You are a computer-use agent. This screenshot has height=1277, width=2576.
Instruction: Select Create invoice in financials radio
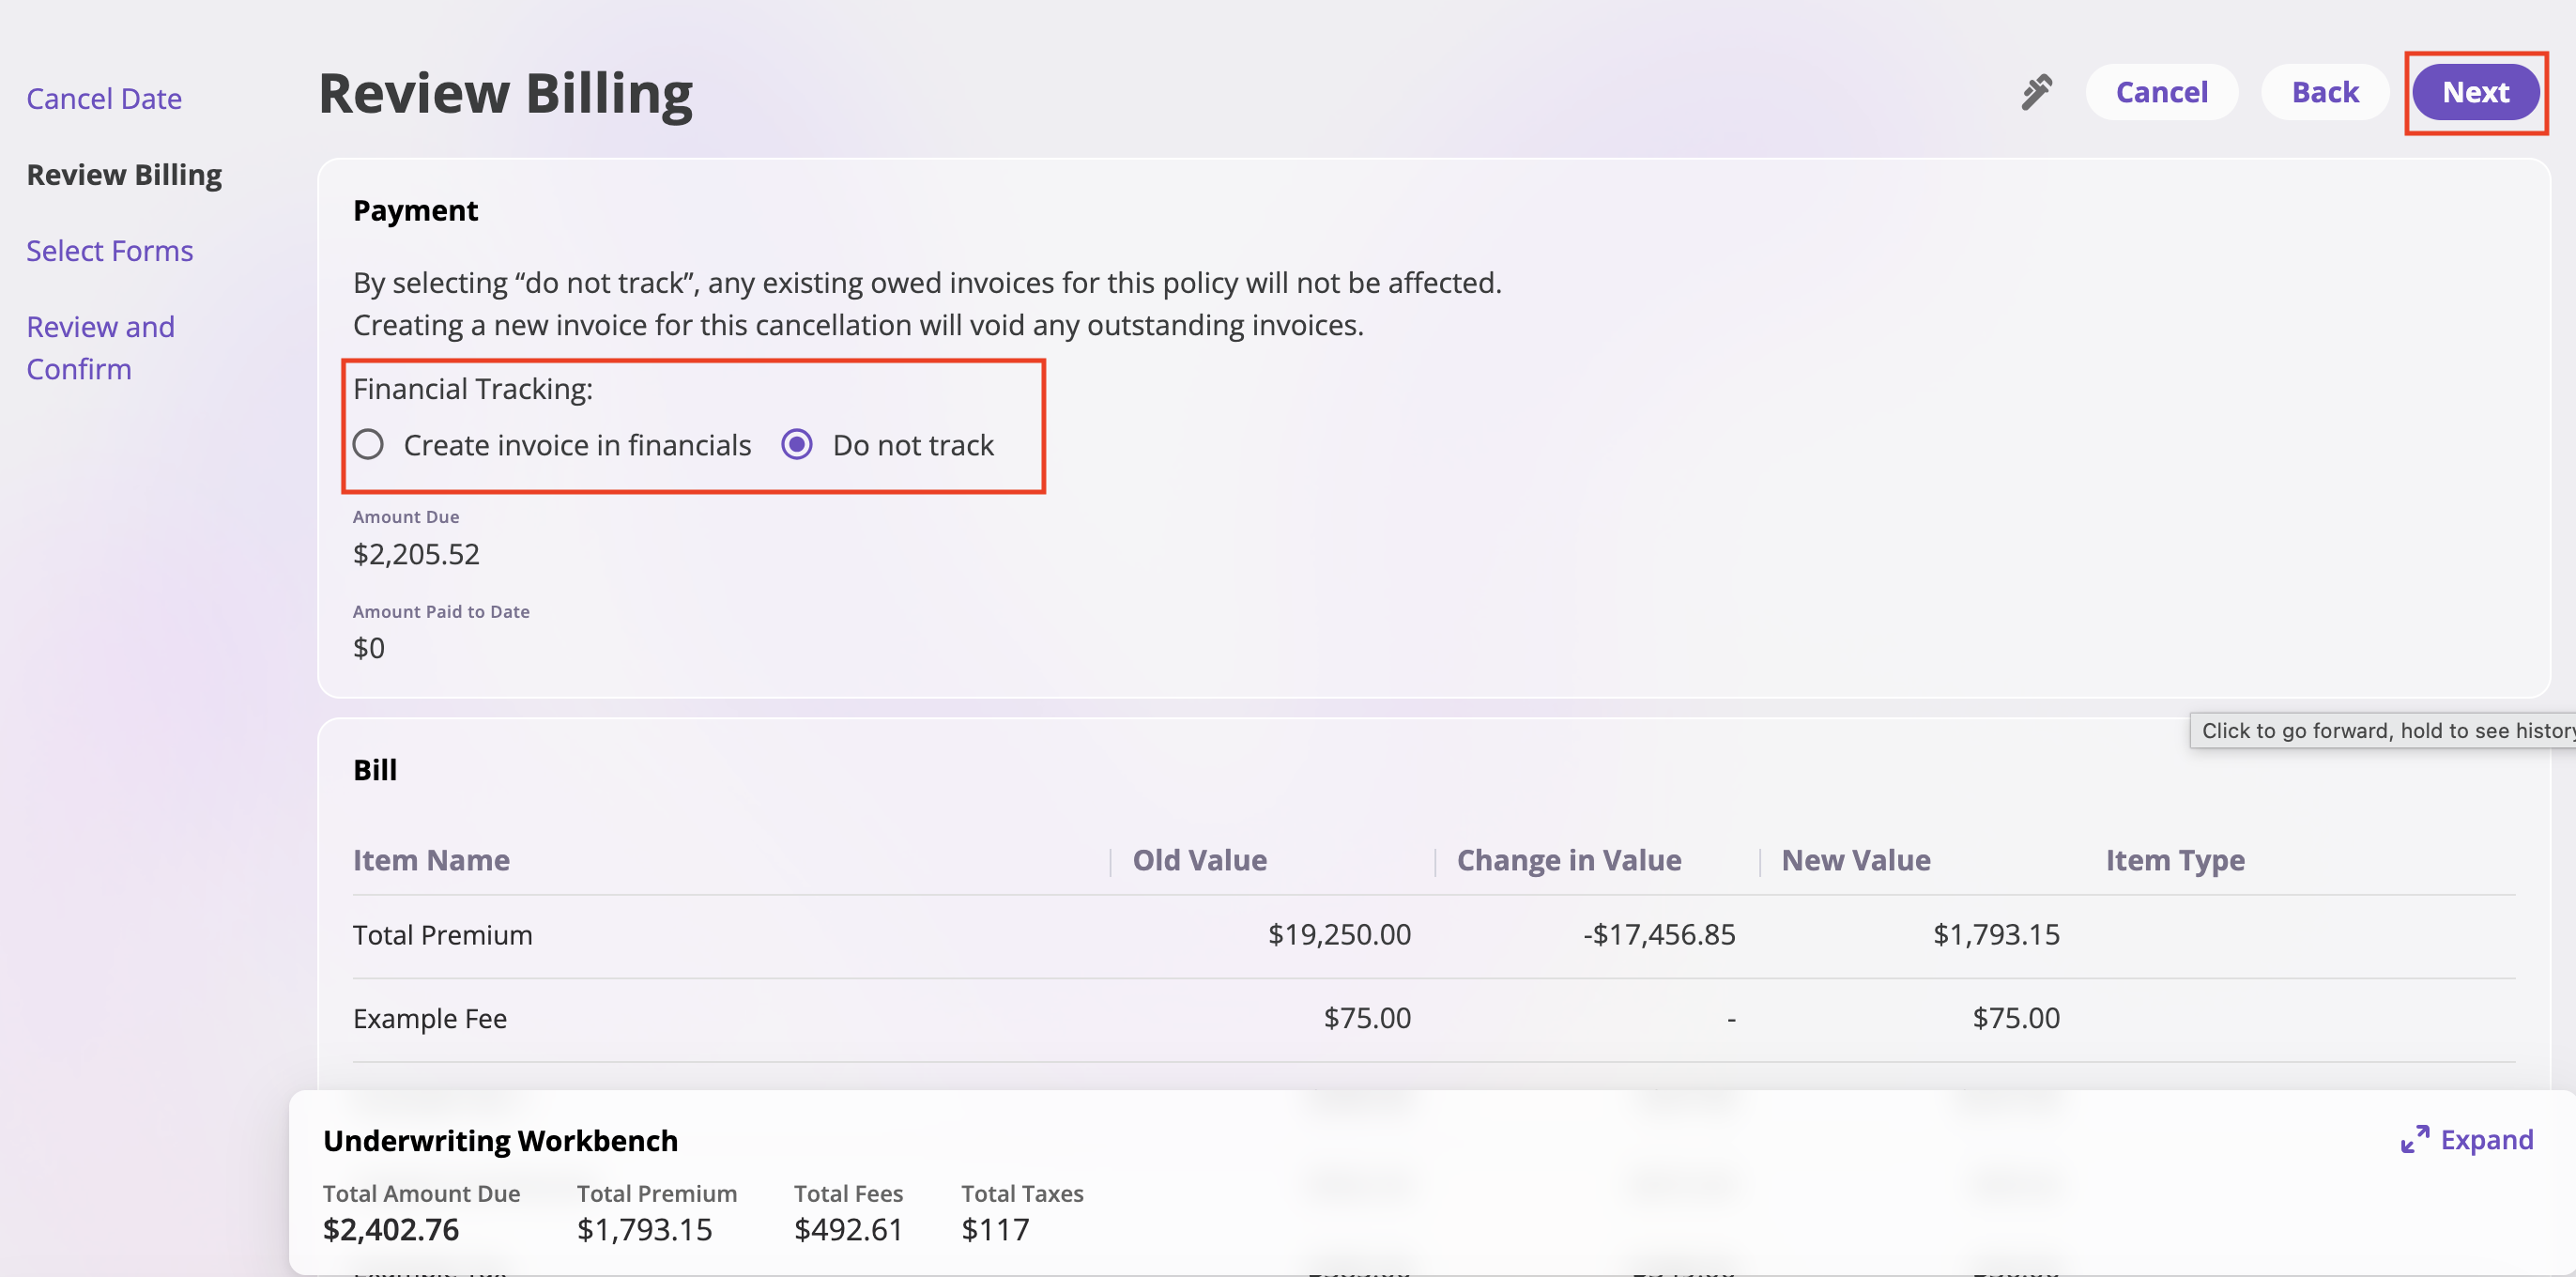tap(368, 444)
